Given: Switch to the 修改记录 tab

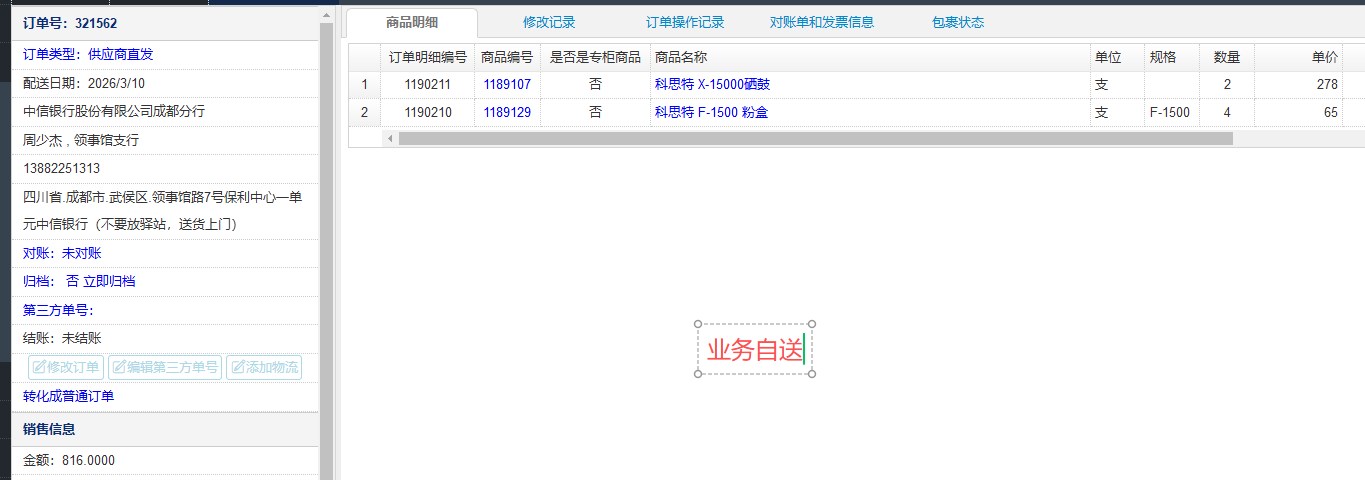Looking at the screenshot, I should [x=549, y=22].
